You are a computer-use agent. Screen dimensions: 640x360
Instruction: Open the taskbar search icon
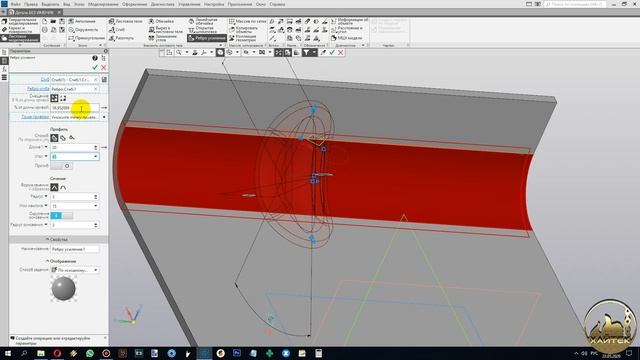pos(24,353)
